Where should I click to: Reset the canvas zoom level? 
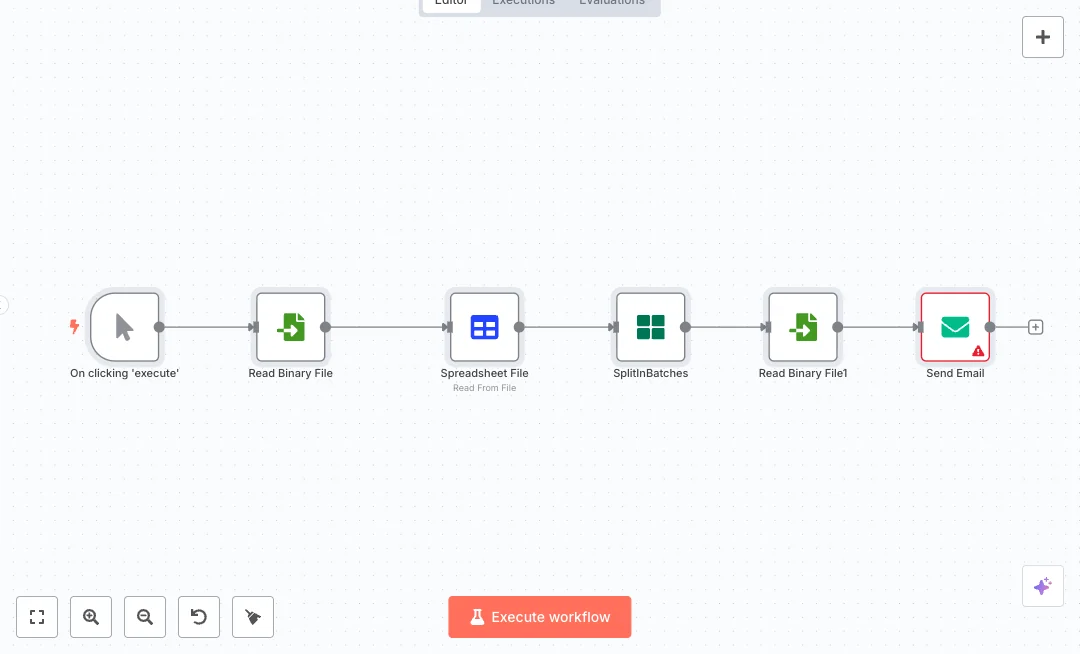[199, 617]
